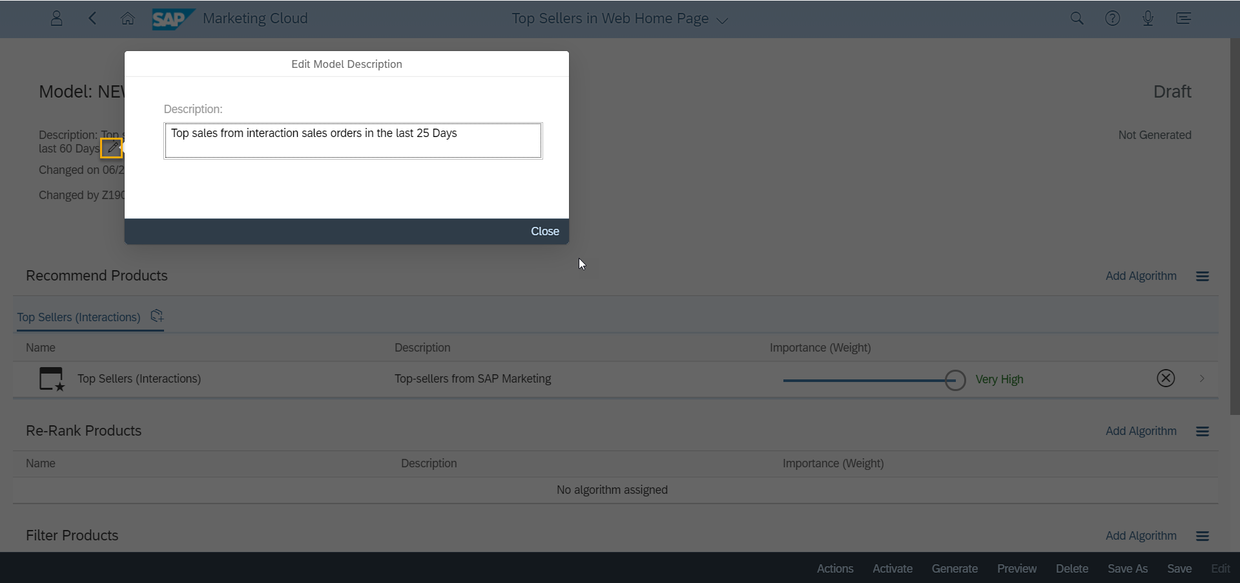Open the help question mark icon

[x=1112, y=18]
